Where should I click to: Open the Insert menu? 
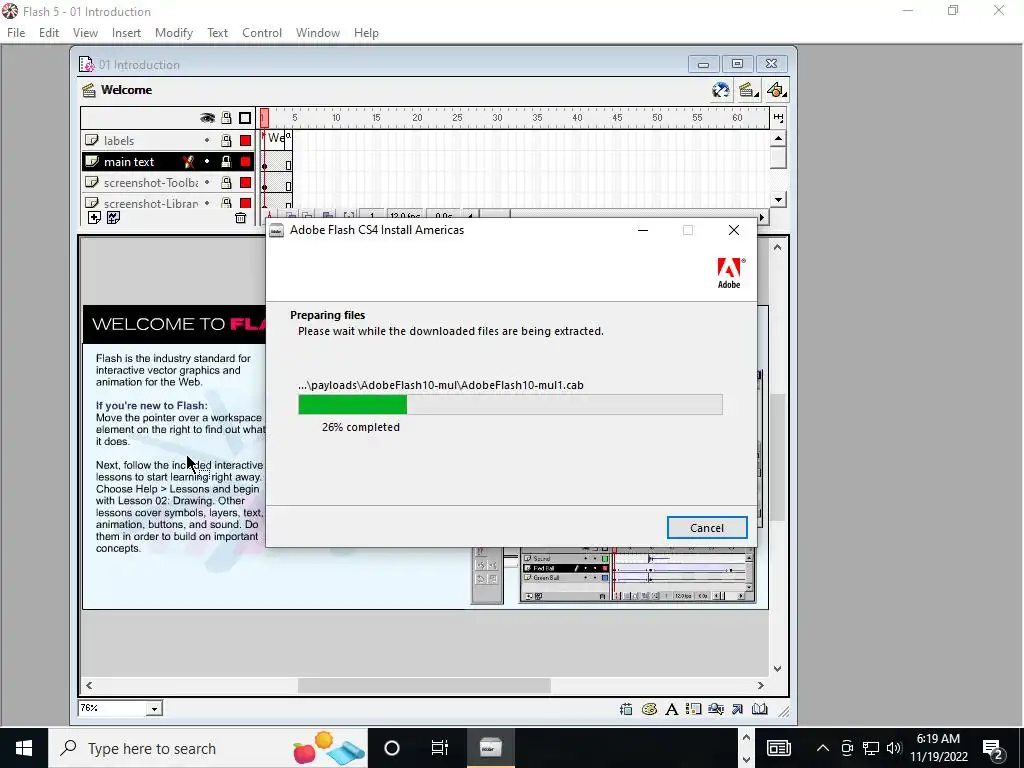pyautogui.click(x=126, y=33)
